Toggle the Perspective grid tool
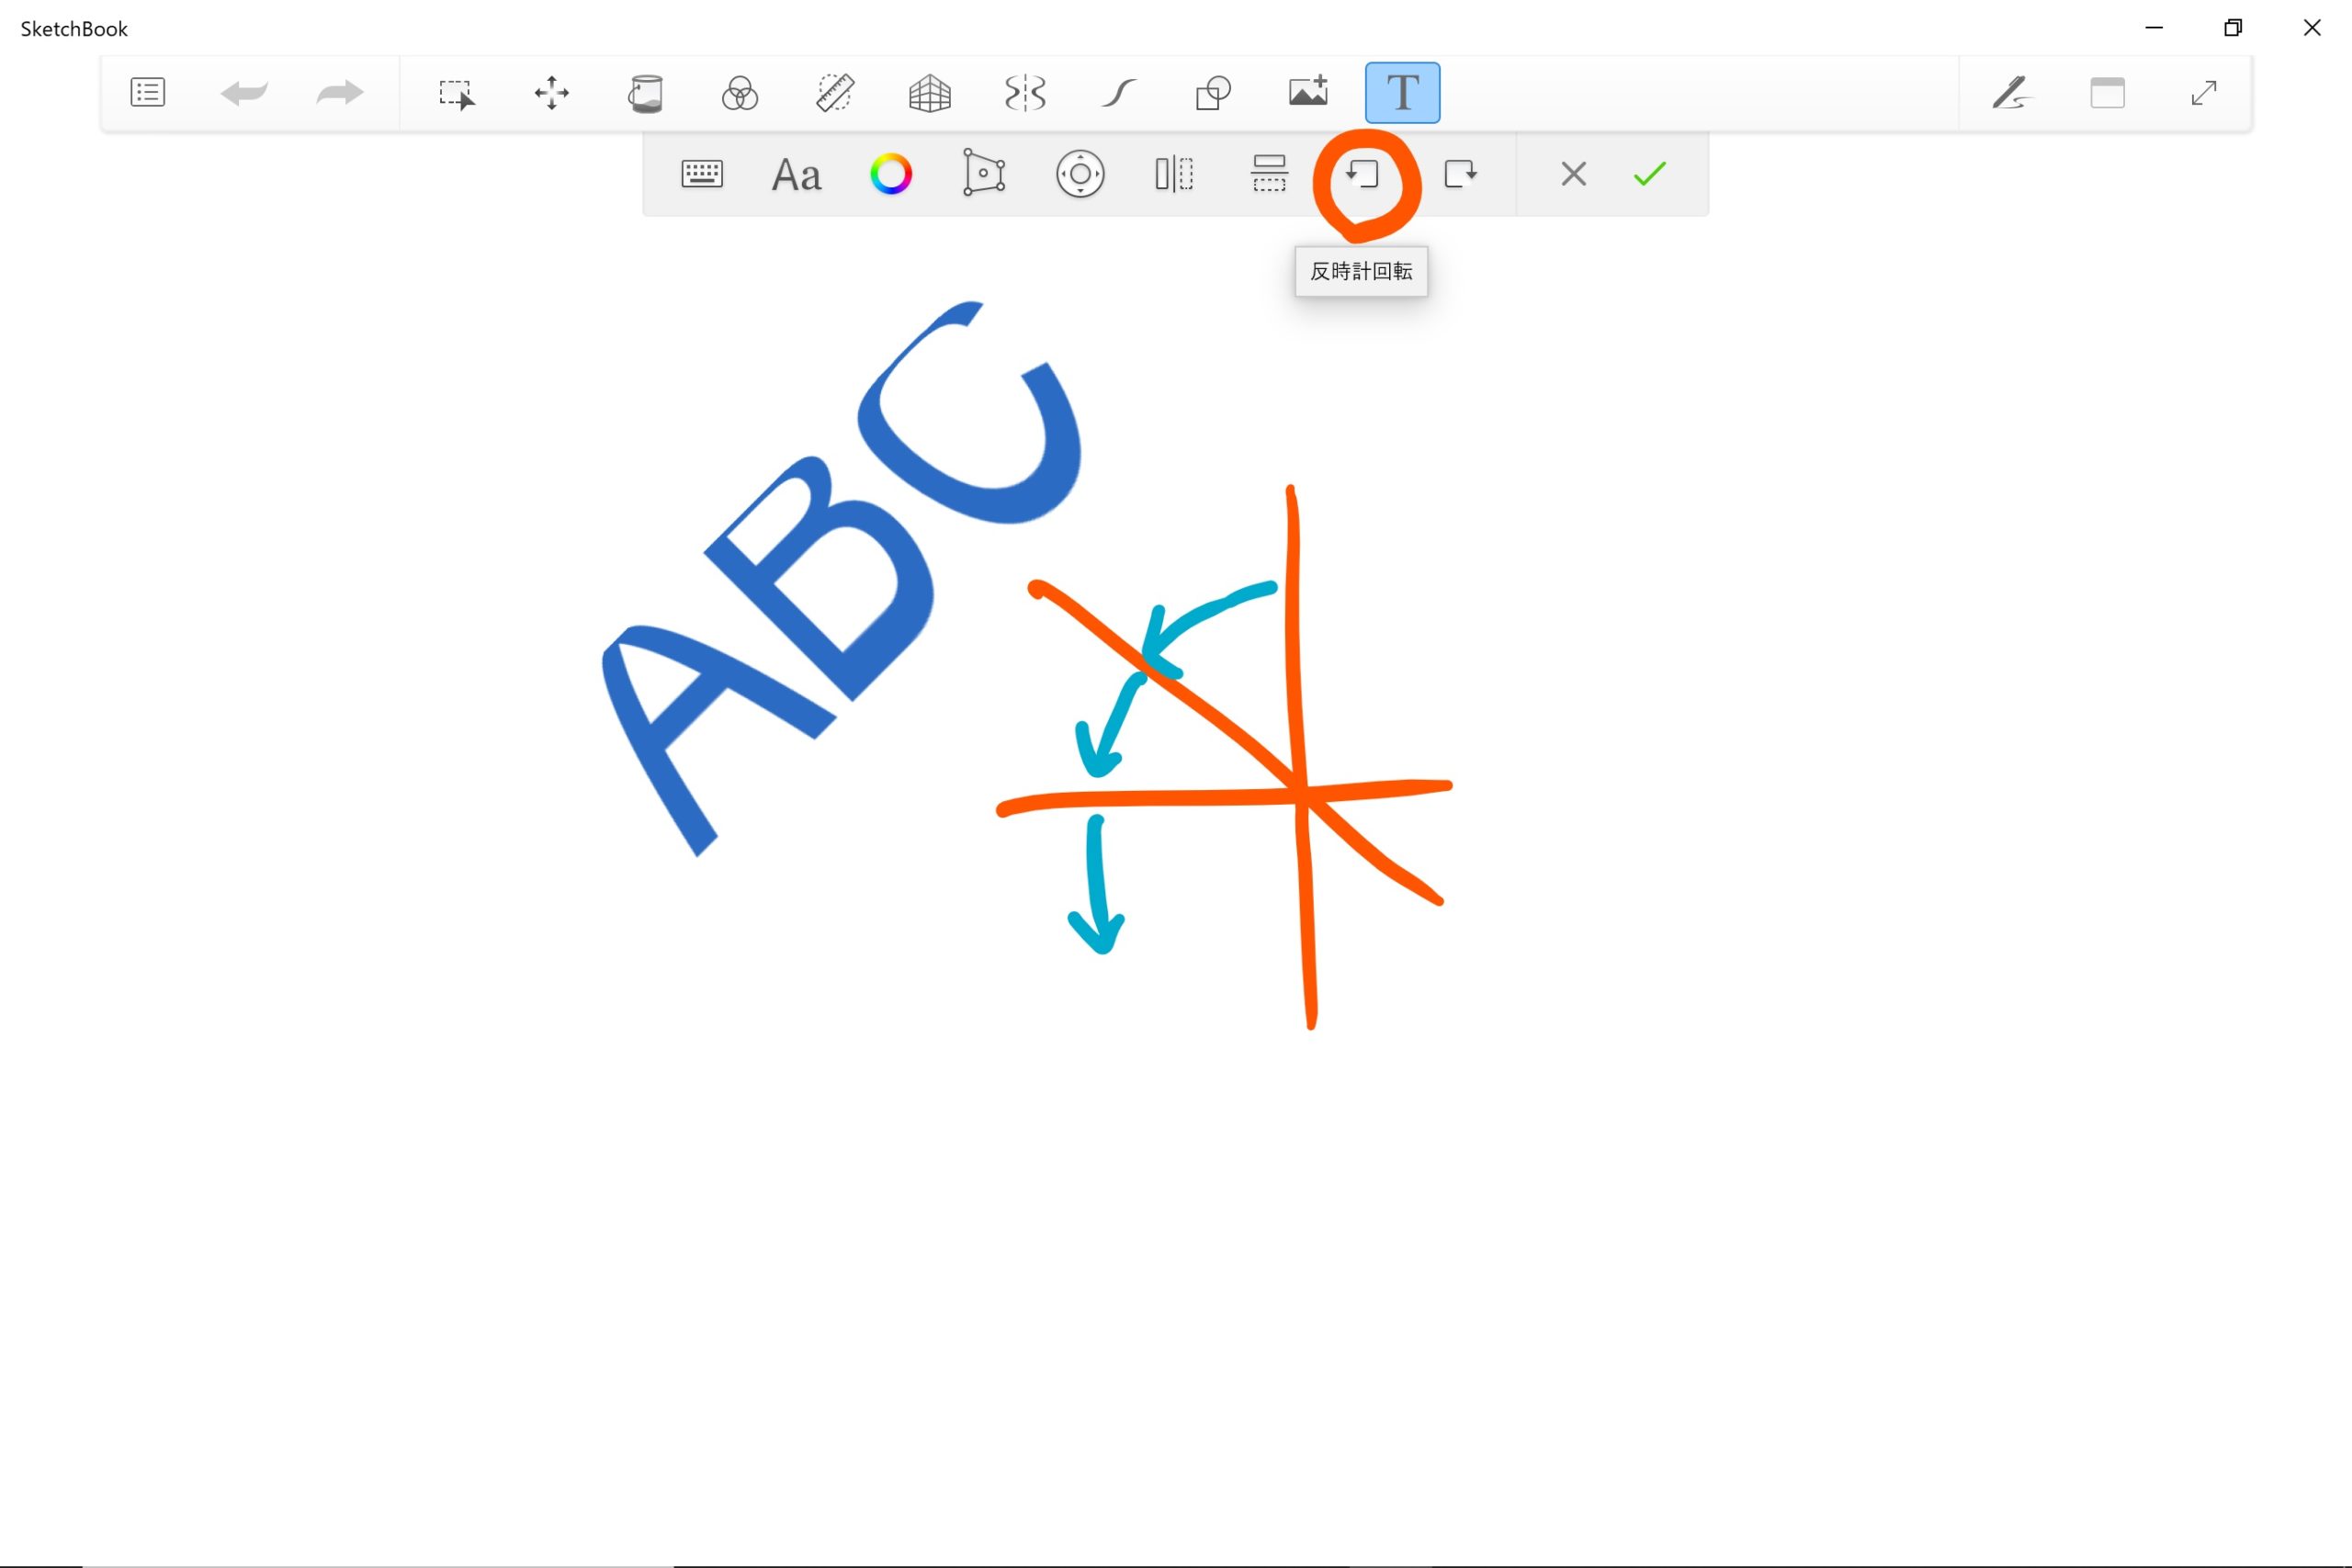2352x1568 pixels. 929,93
